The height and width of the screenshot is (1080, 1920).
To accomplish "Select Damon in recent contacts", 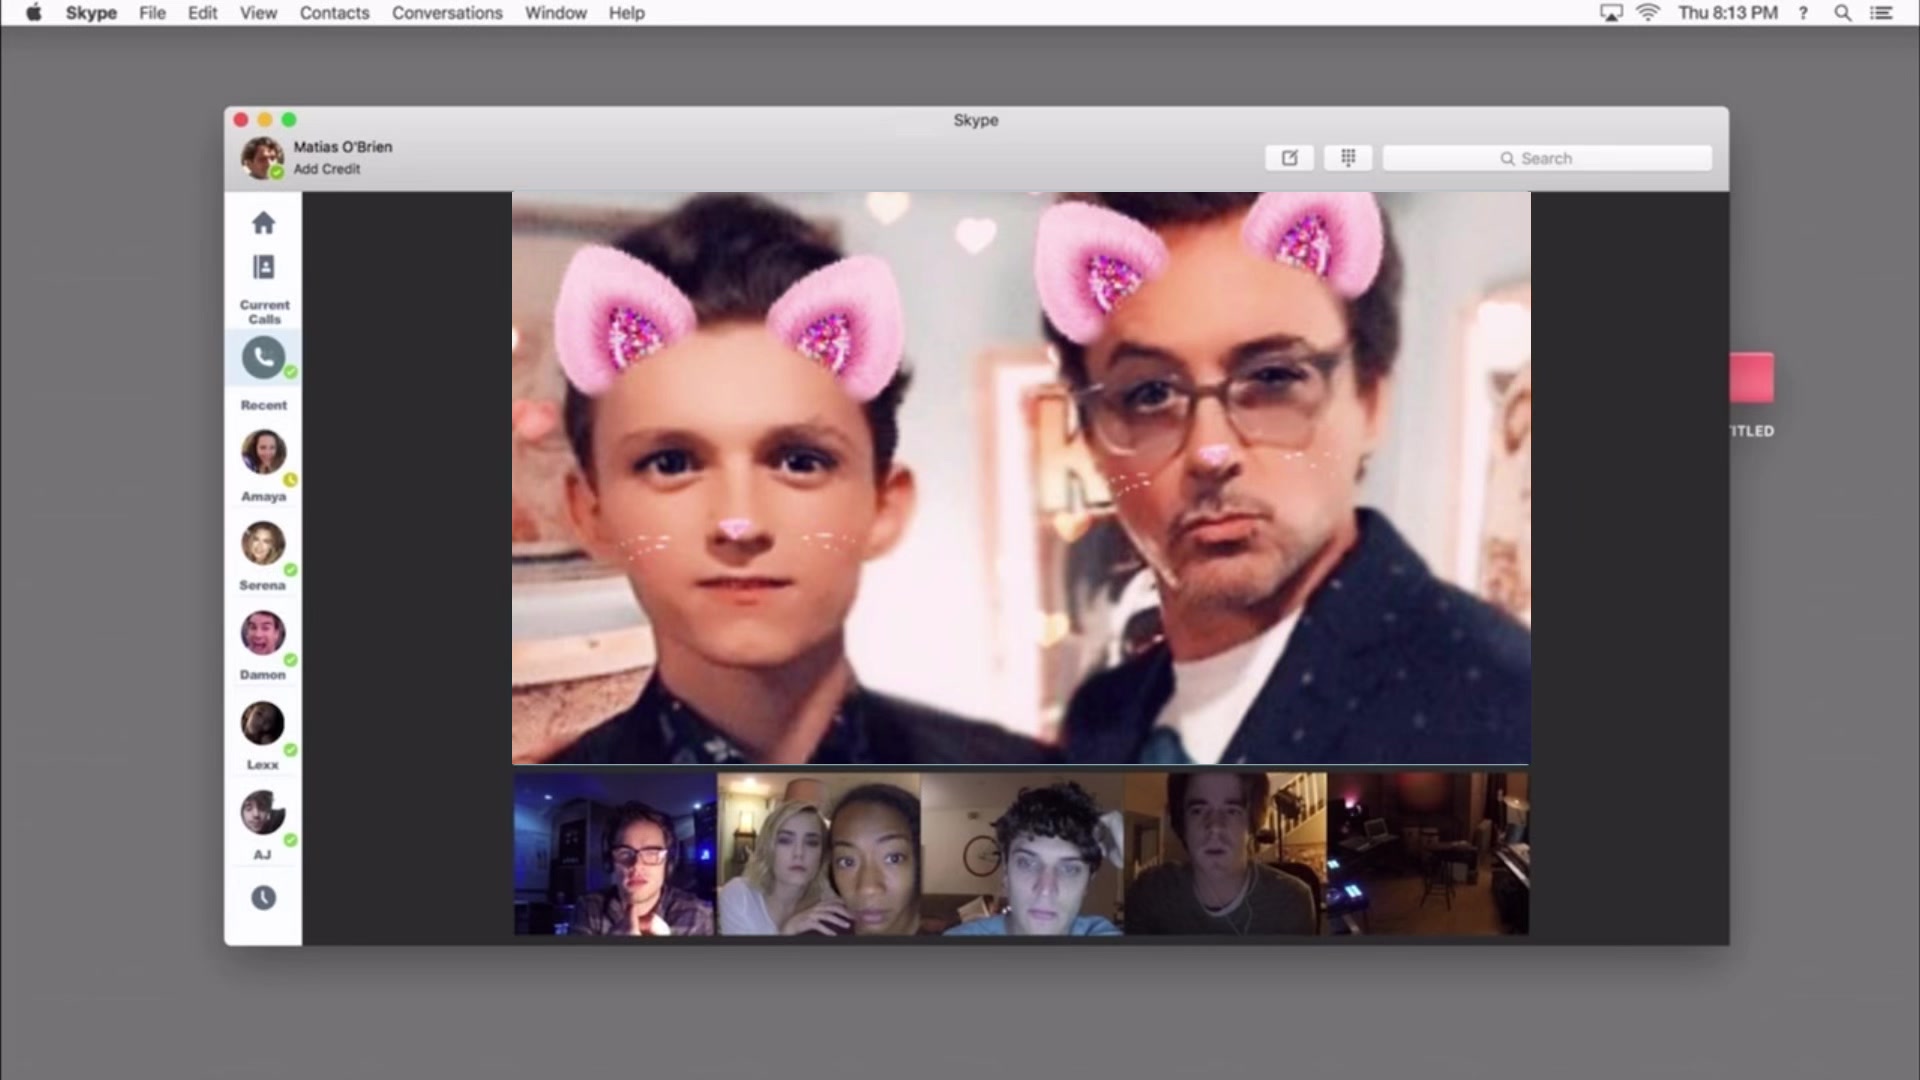I will [263, 644].
